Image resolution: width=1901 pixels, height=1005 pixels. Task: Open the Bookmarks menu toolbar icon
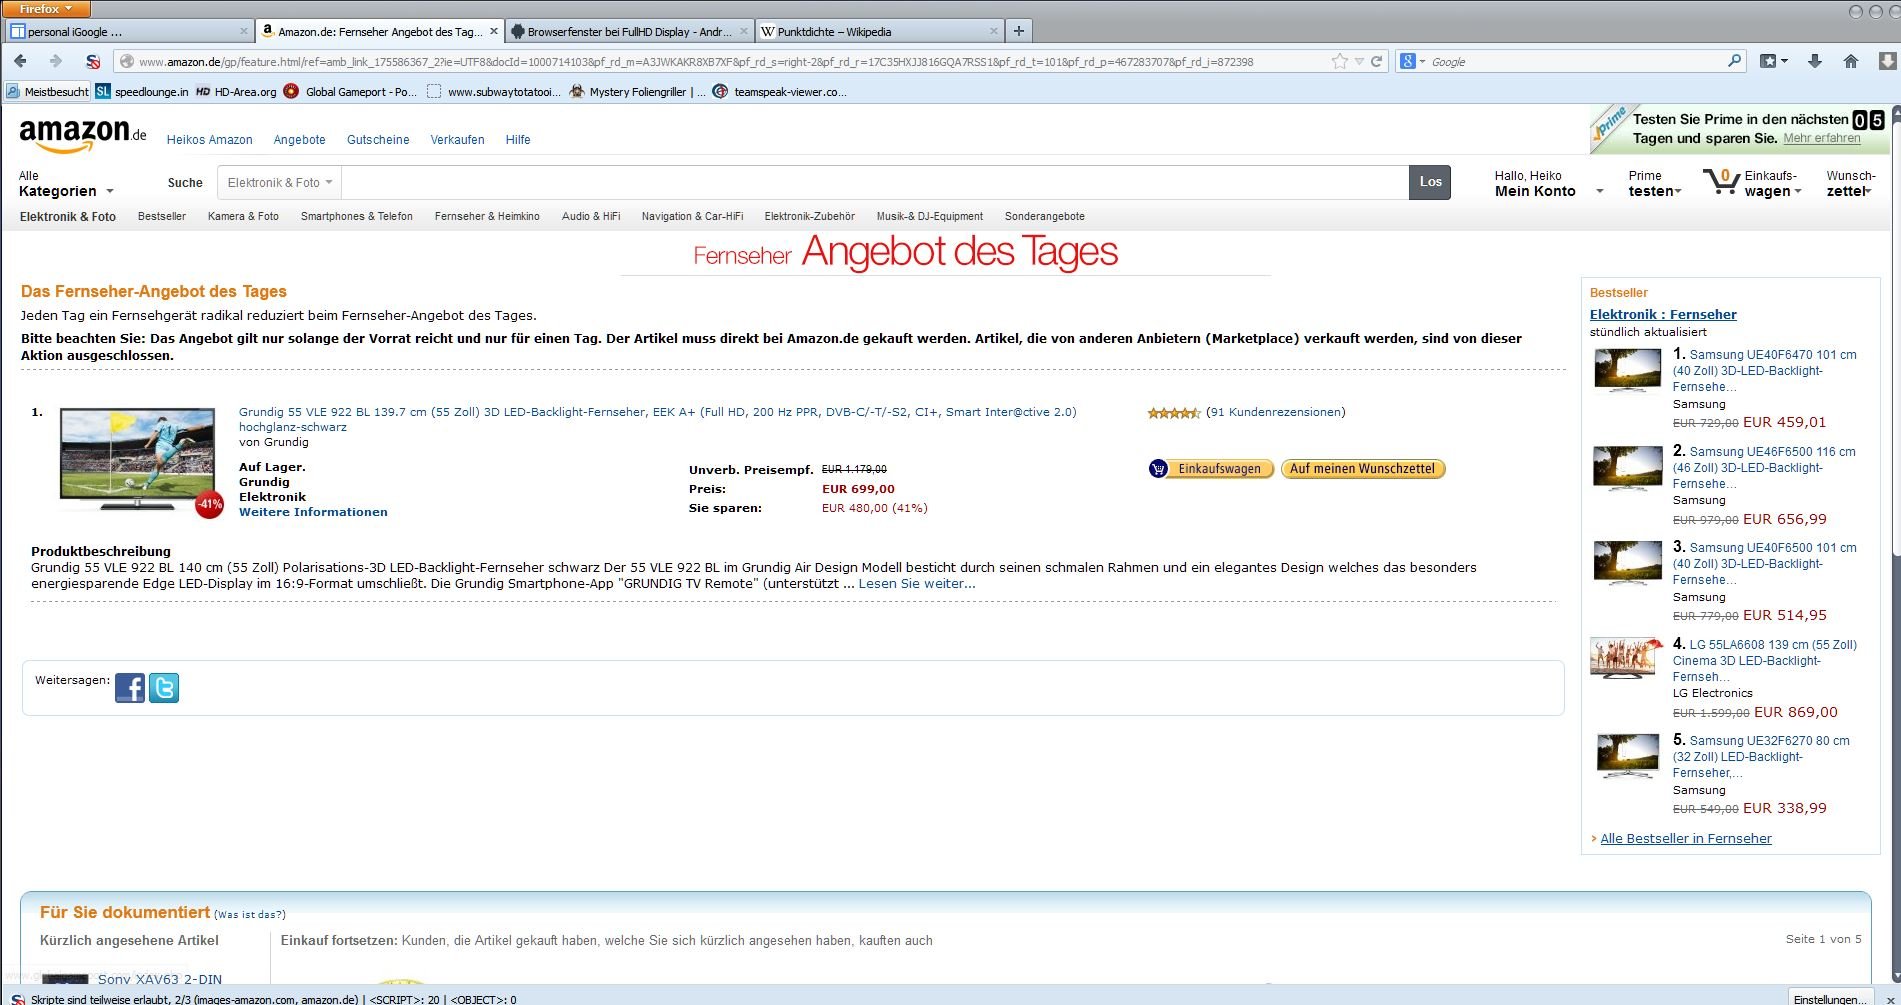[1774, 61]
